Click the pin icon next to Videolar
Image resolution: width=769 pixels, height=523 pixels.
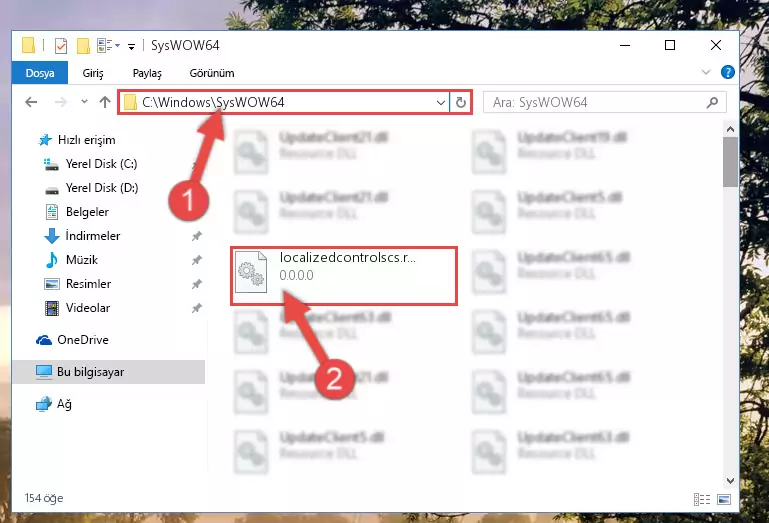click(196, 308)
